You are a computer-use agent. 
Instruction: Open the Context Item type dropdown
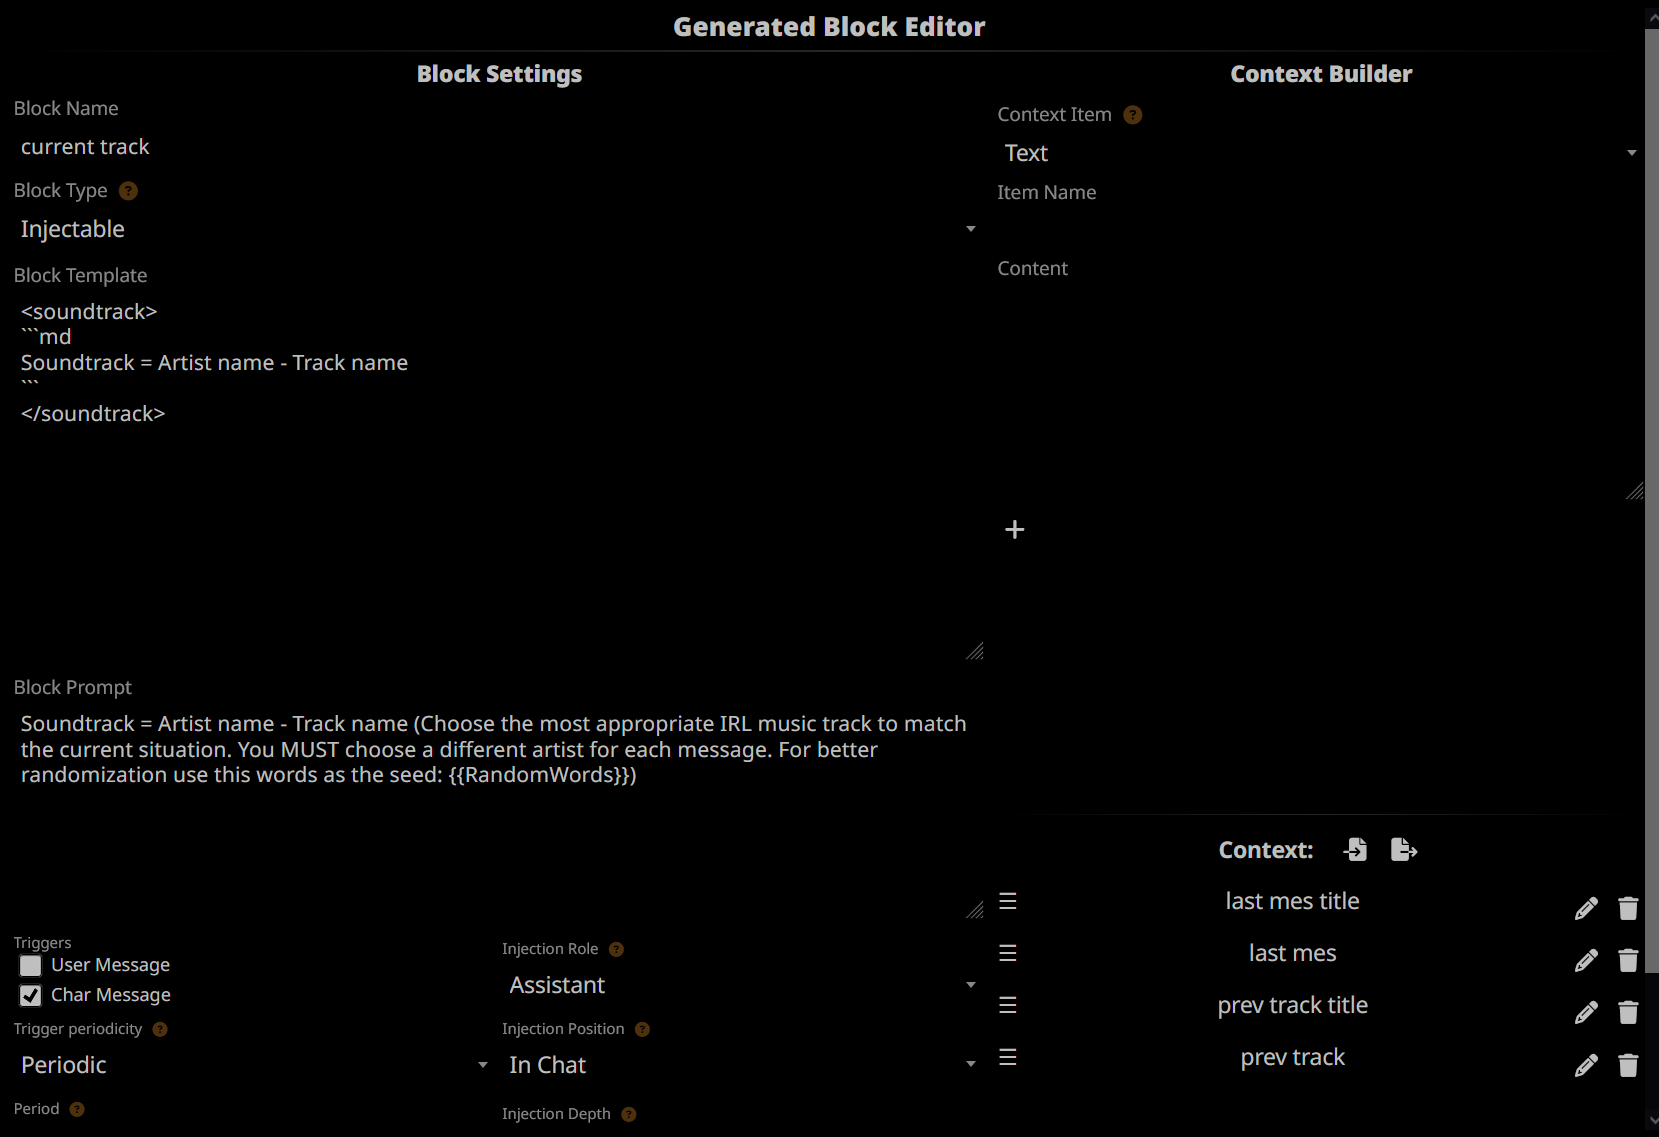click(x=1321, y=153)
